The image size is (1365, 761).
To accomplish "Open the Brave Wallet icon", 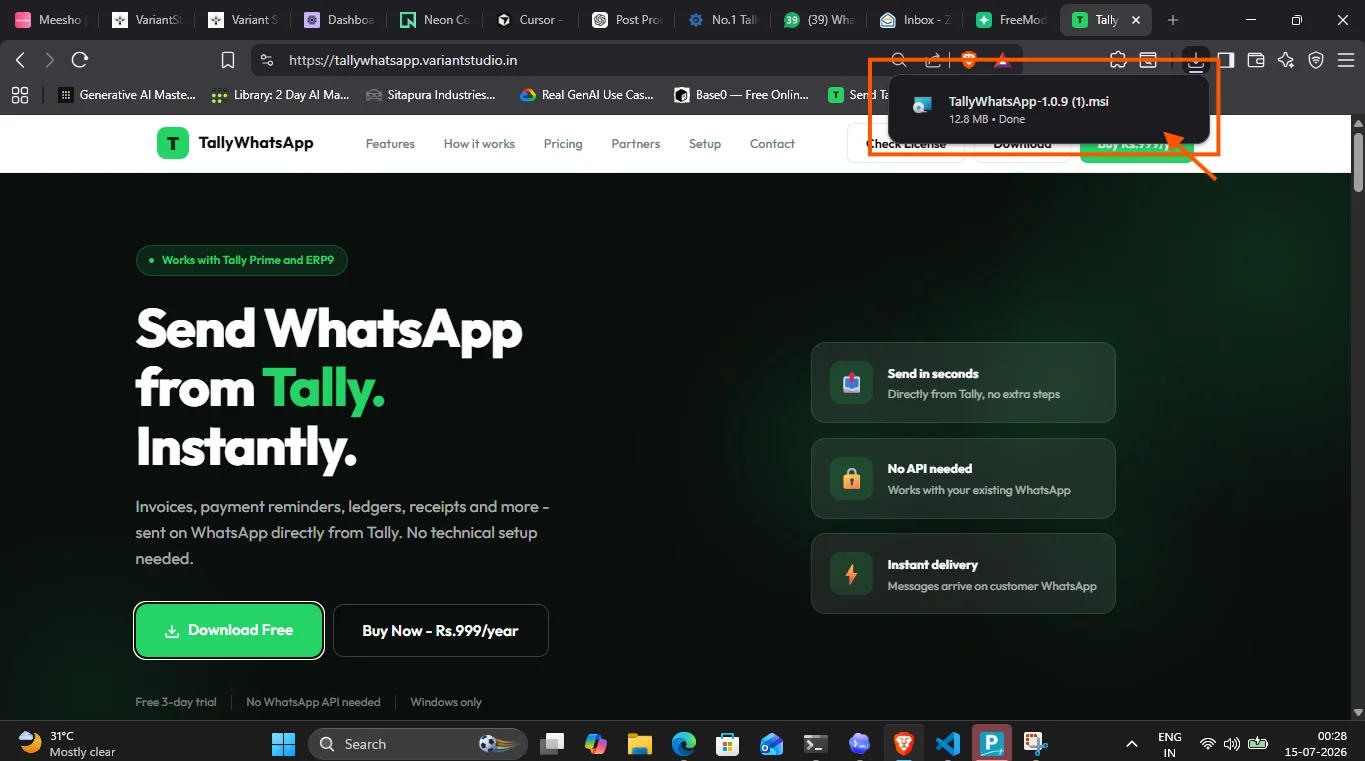I will pos(1256,60).
